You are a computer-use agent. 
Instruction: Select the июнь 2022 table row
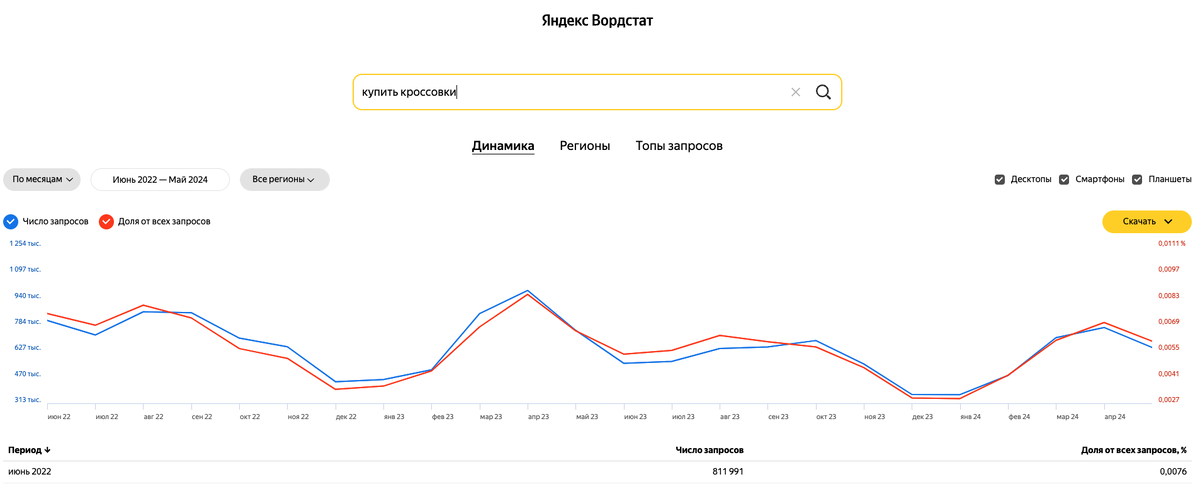(x=600, y=471)
